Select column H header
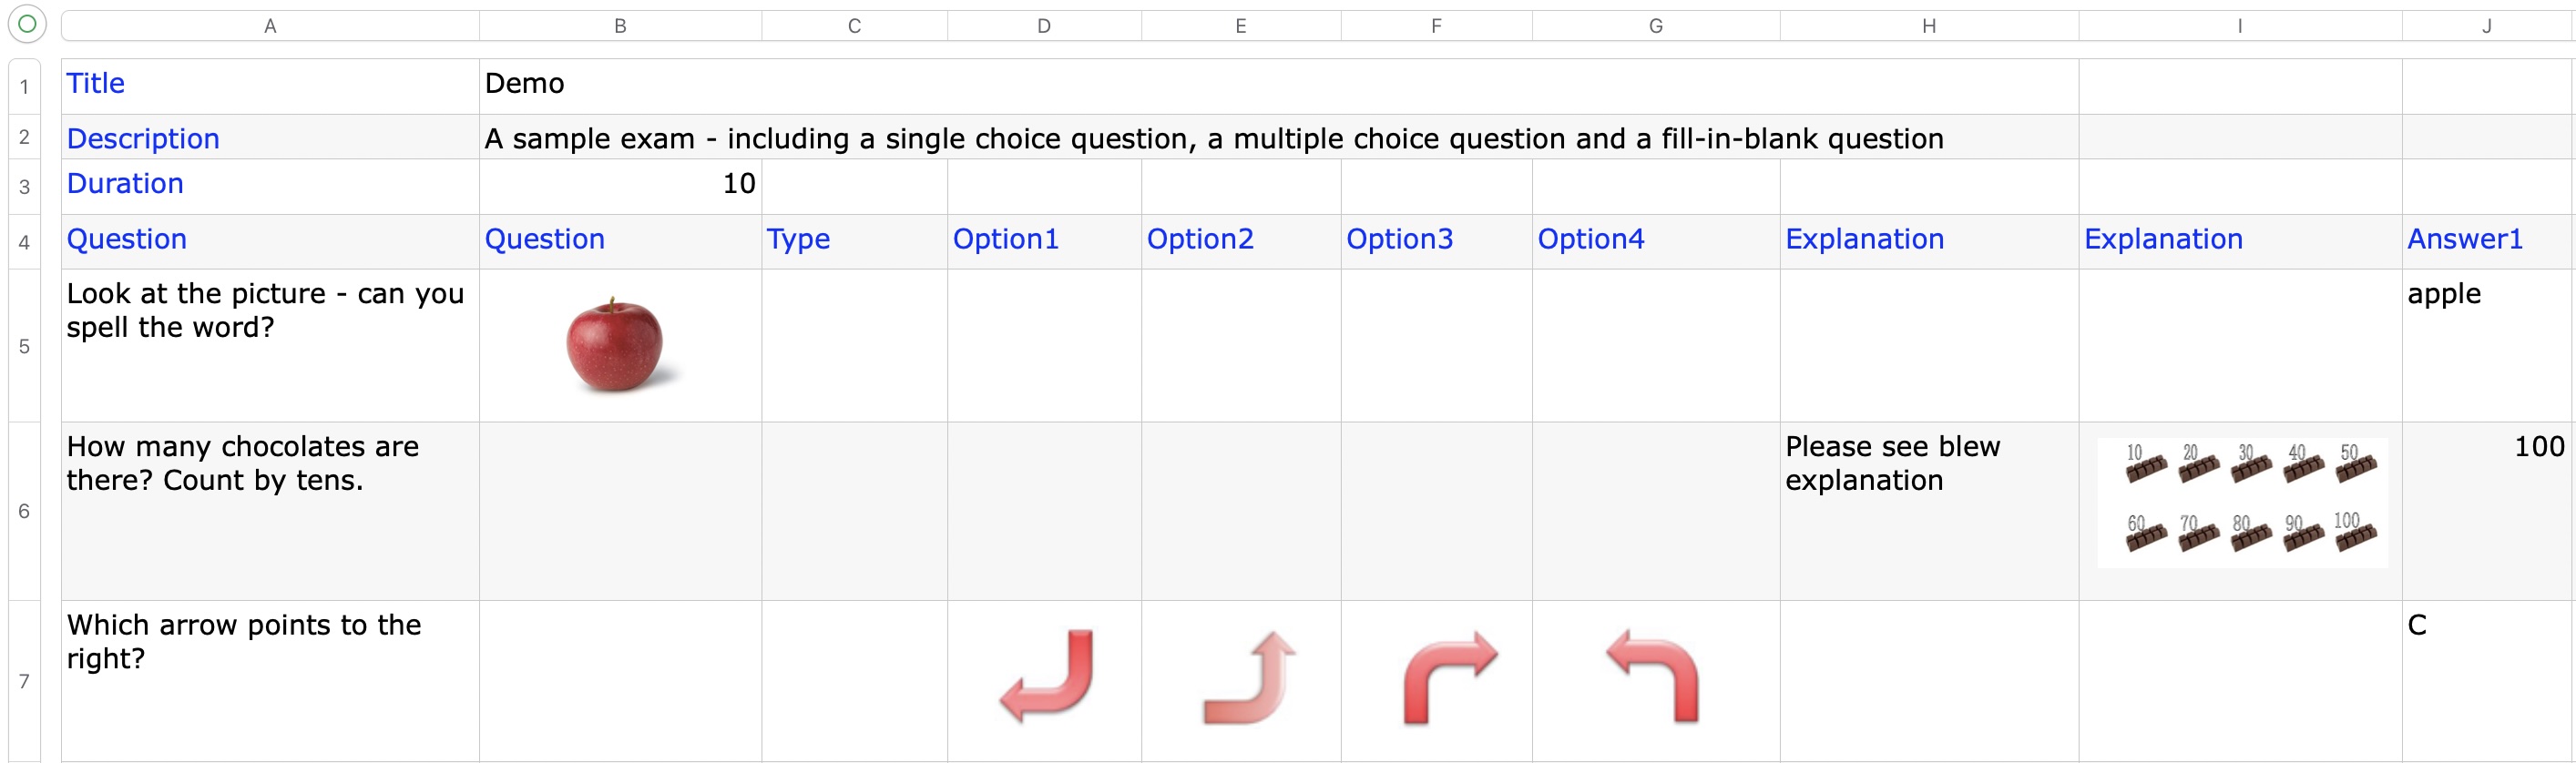The image size is (2576, 763). [x=1928, y=26]
